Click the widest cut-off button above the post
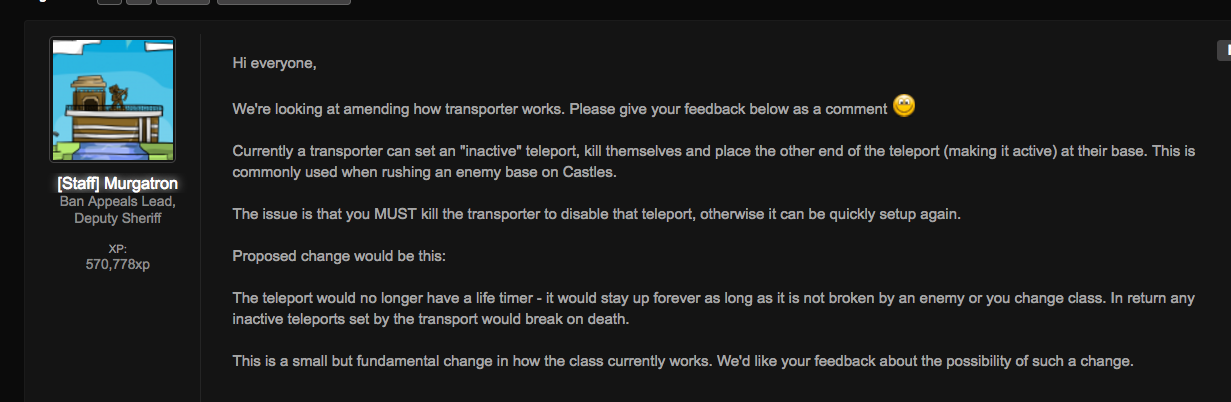1231x402 pixels. click(284, 2)
